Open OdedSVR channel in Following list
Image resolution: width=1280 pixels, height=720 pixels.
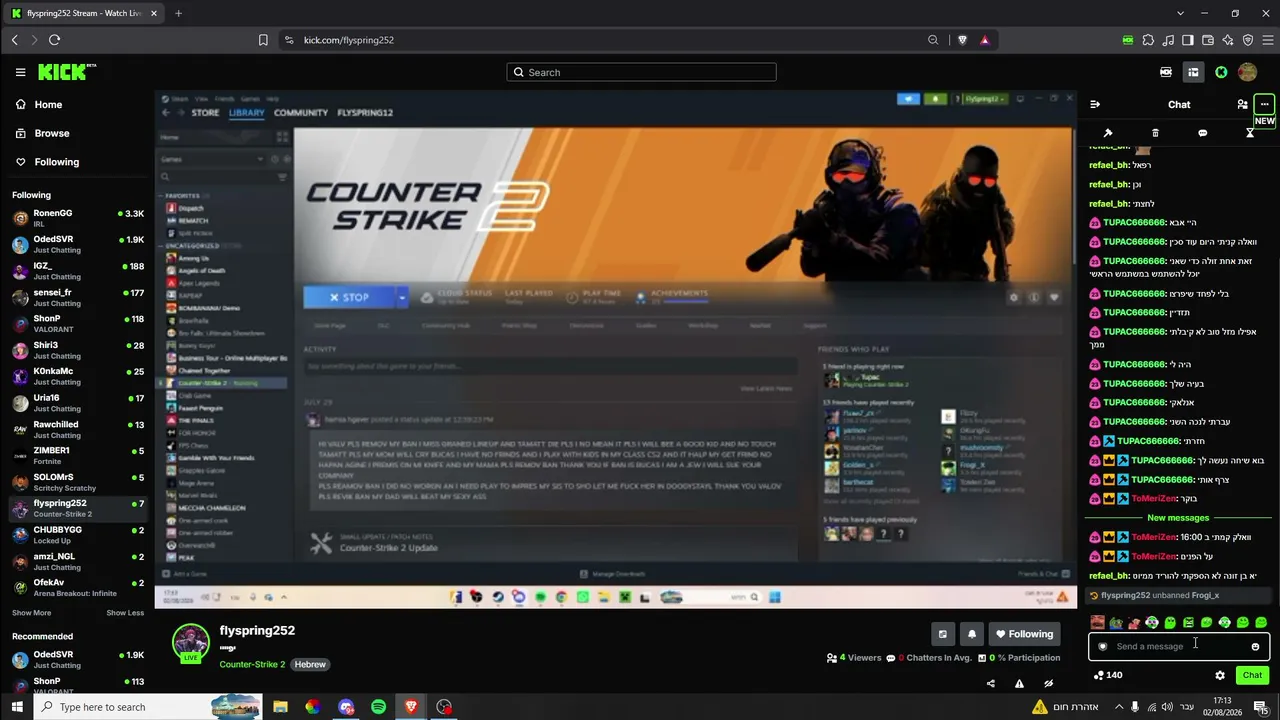(78, 244)
